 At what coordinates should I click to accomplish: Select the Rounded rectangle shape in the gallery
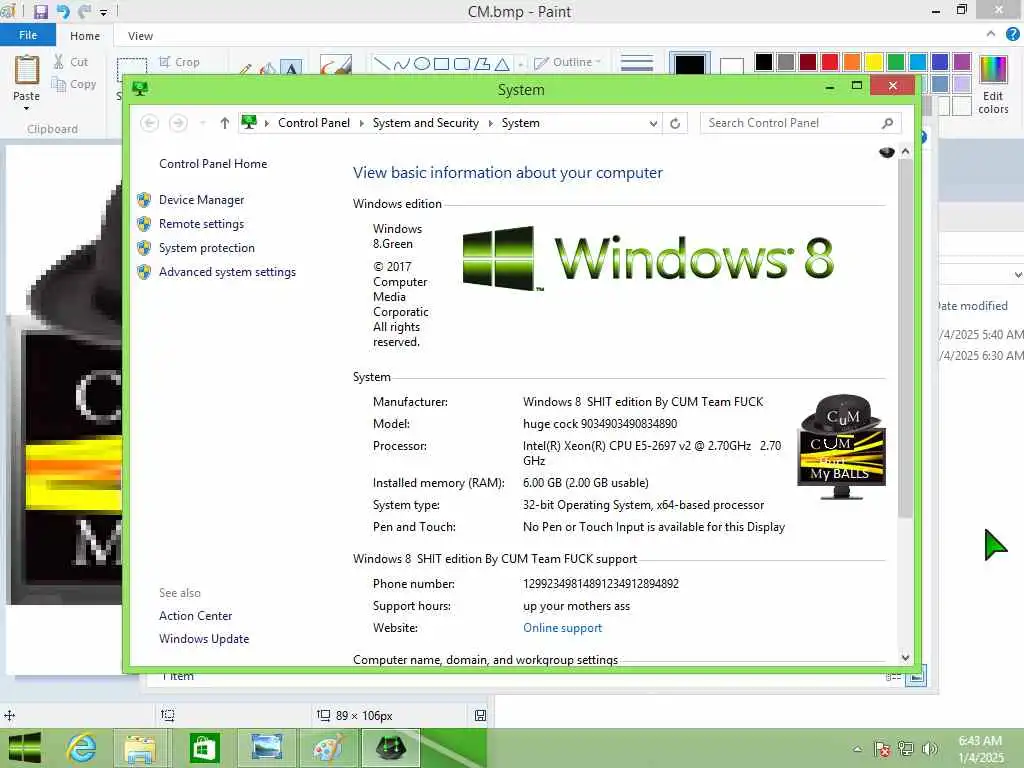tap(462, 63)
